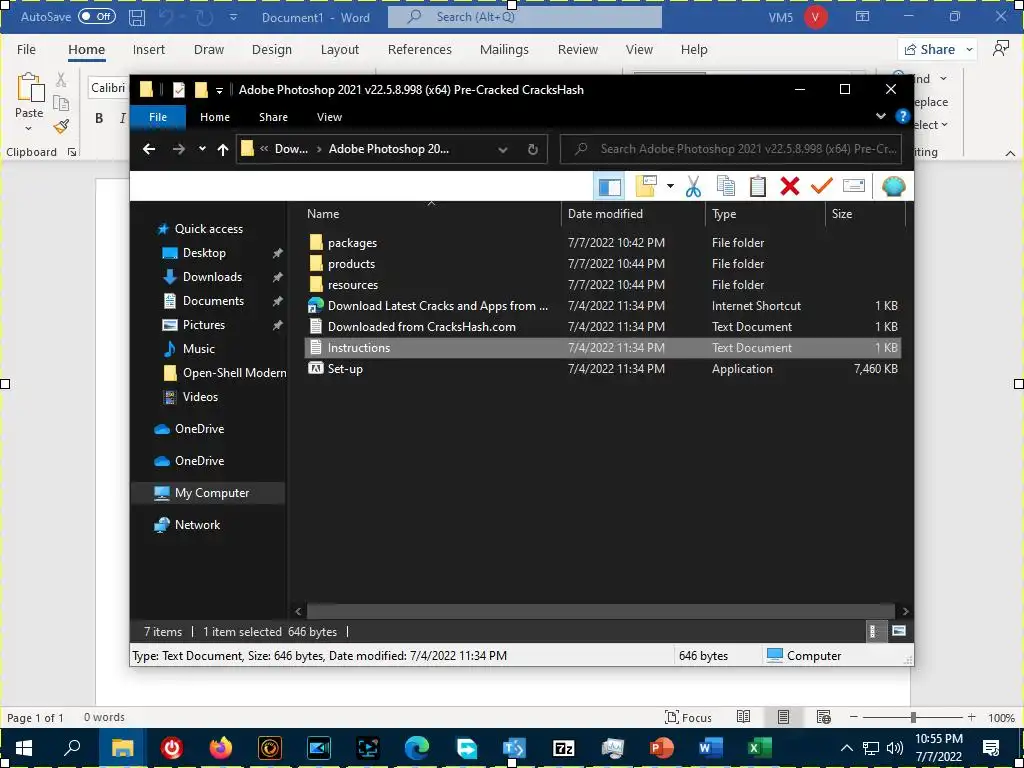Go up one folder level with the up arrow

(x=223, y=149)
